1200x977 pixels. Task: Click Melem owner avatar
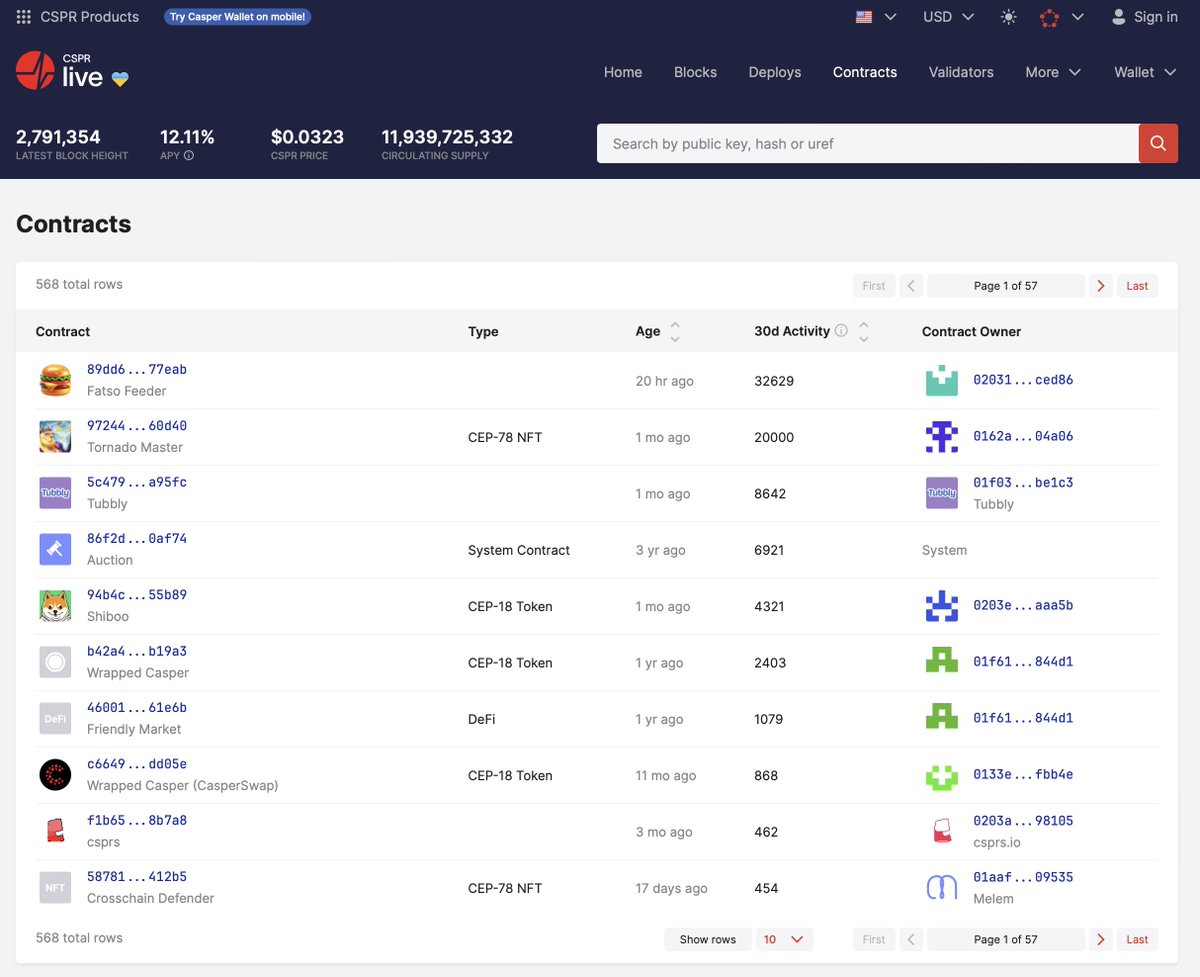coord(942,887)
